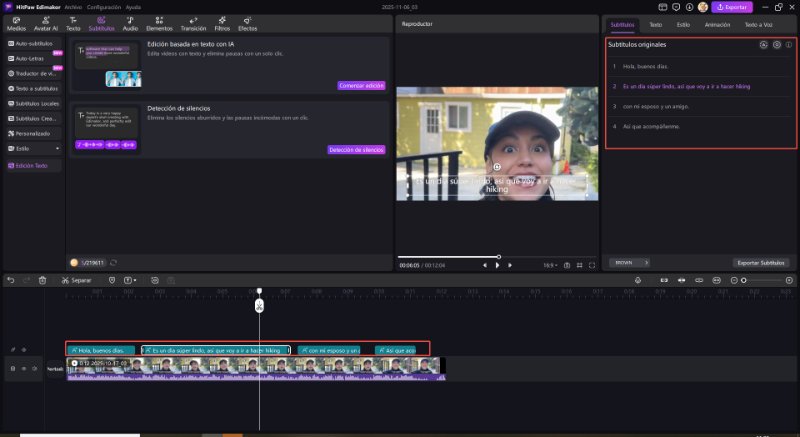Open the Avatar AI tool
Screen dimensions: 800x437
click(45, 22)
